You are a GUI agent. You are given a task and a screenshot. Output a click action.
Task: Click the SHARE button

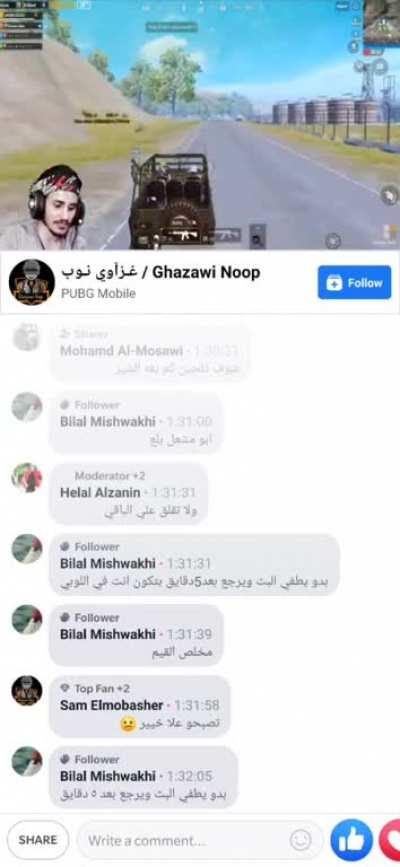(x=38, y=840)
